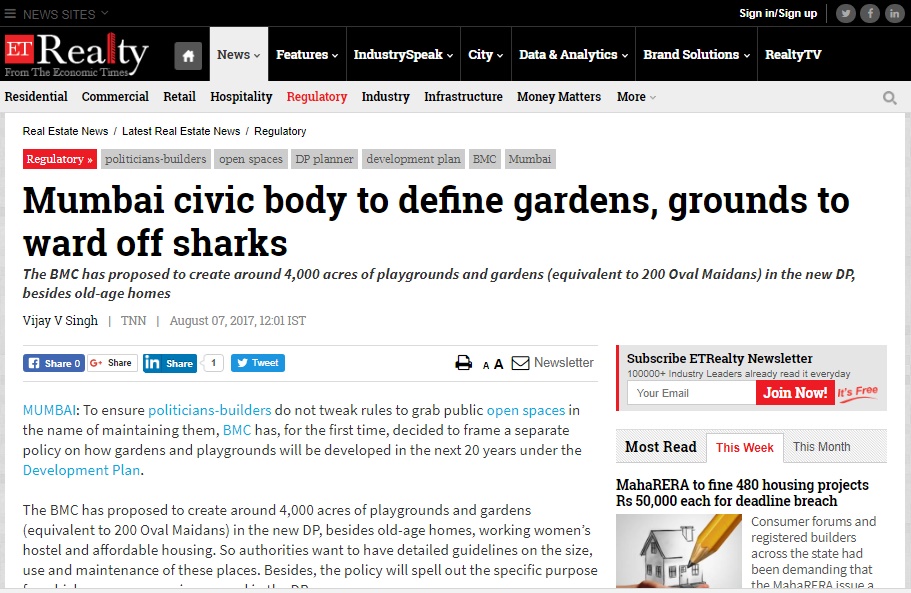Expand the More category menu
911x593 pixels.
[636, 97]
